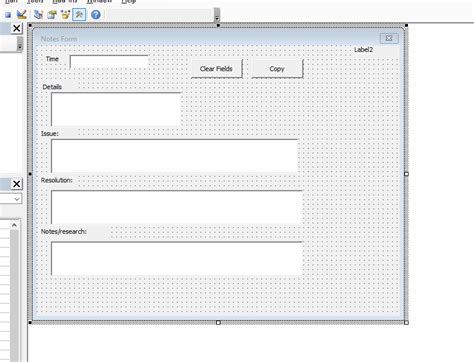474x362 pixels.
Task: Click the Reset (stop) toolbar icon
Action: pos(8,15)
